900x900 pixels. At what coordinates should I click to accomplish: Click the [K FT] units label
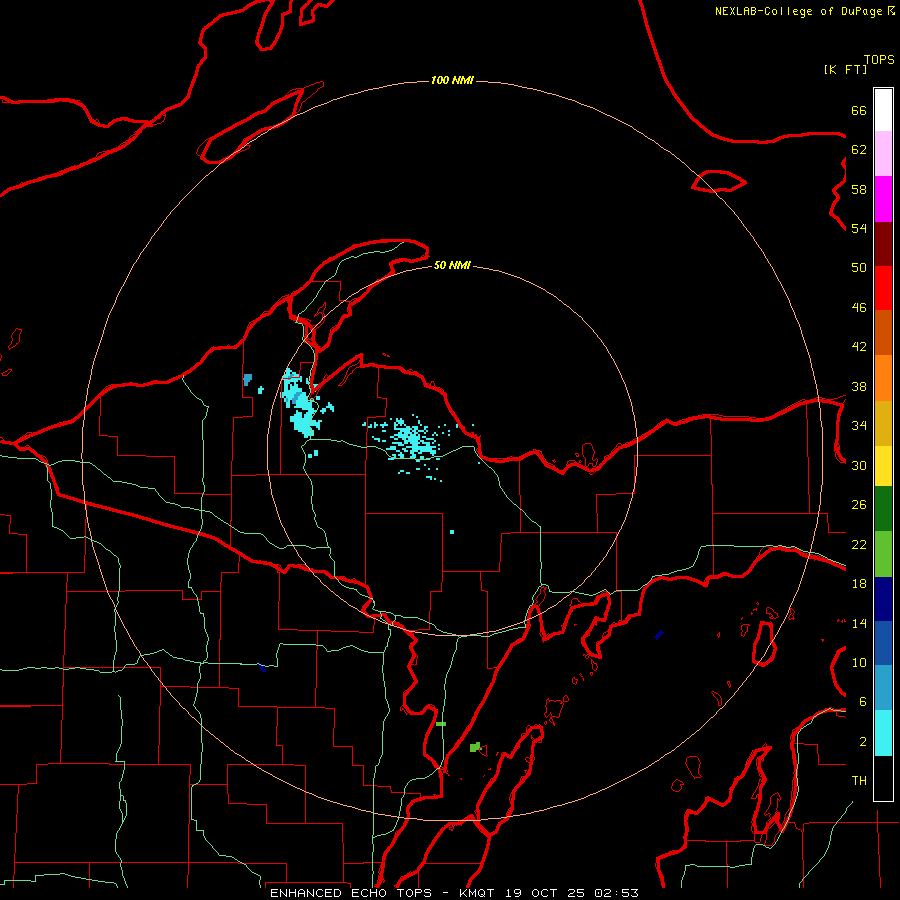pos(845,69)
